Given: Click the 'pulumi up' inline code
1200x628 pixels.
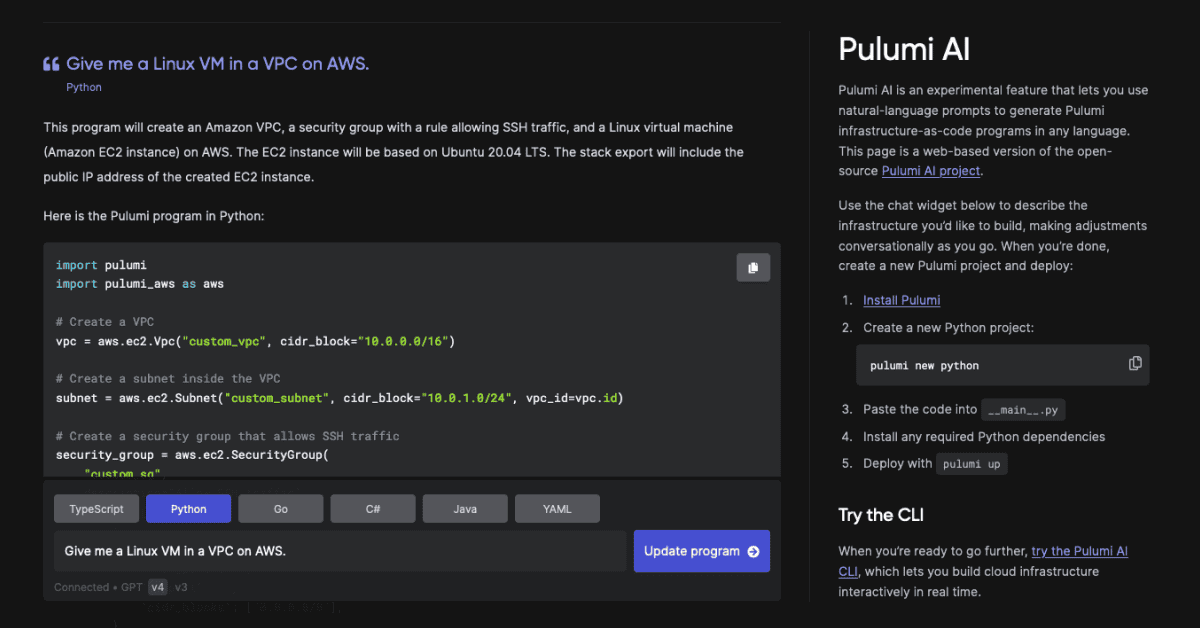Looking at the screenshot, I should [x=972, y=464].
